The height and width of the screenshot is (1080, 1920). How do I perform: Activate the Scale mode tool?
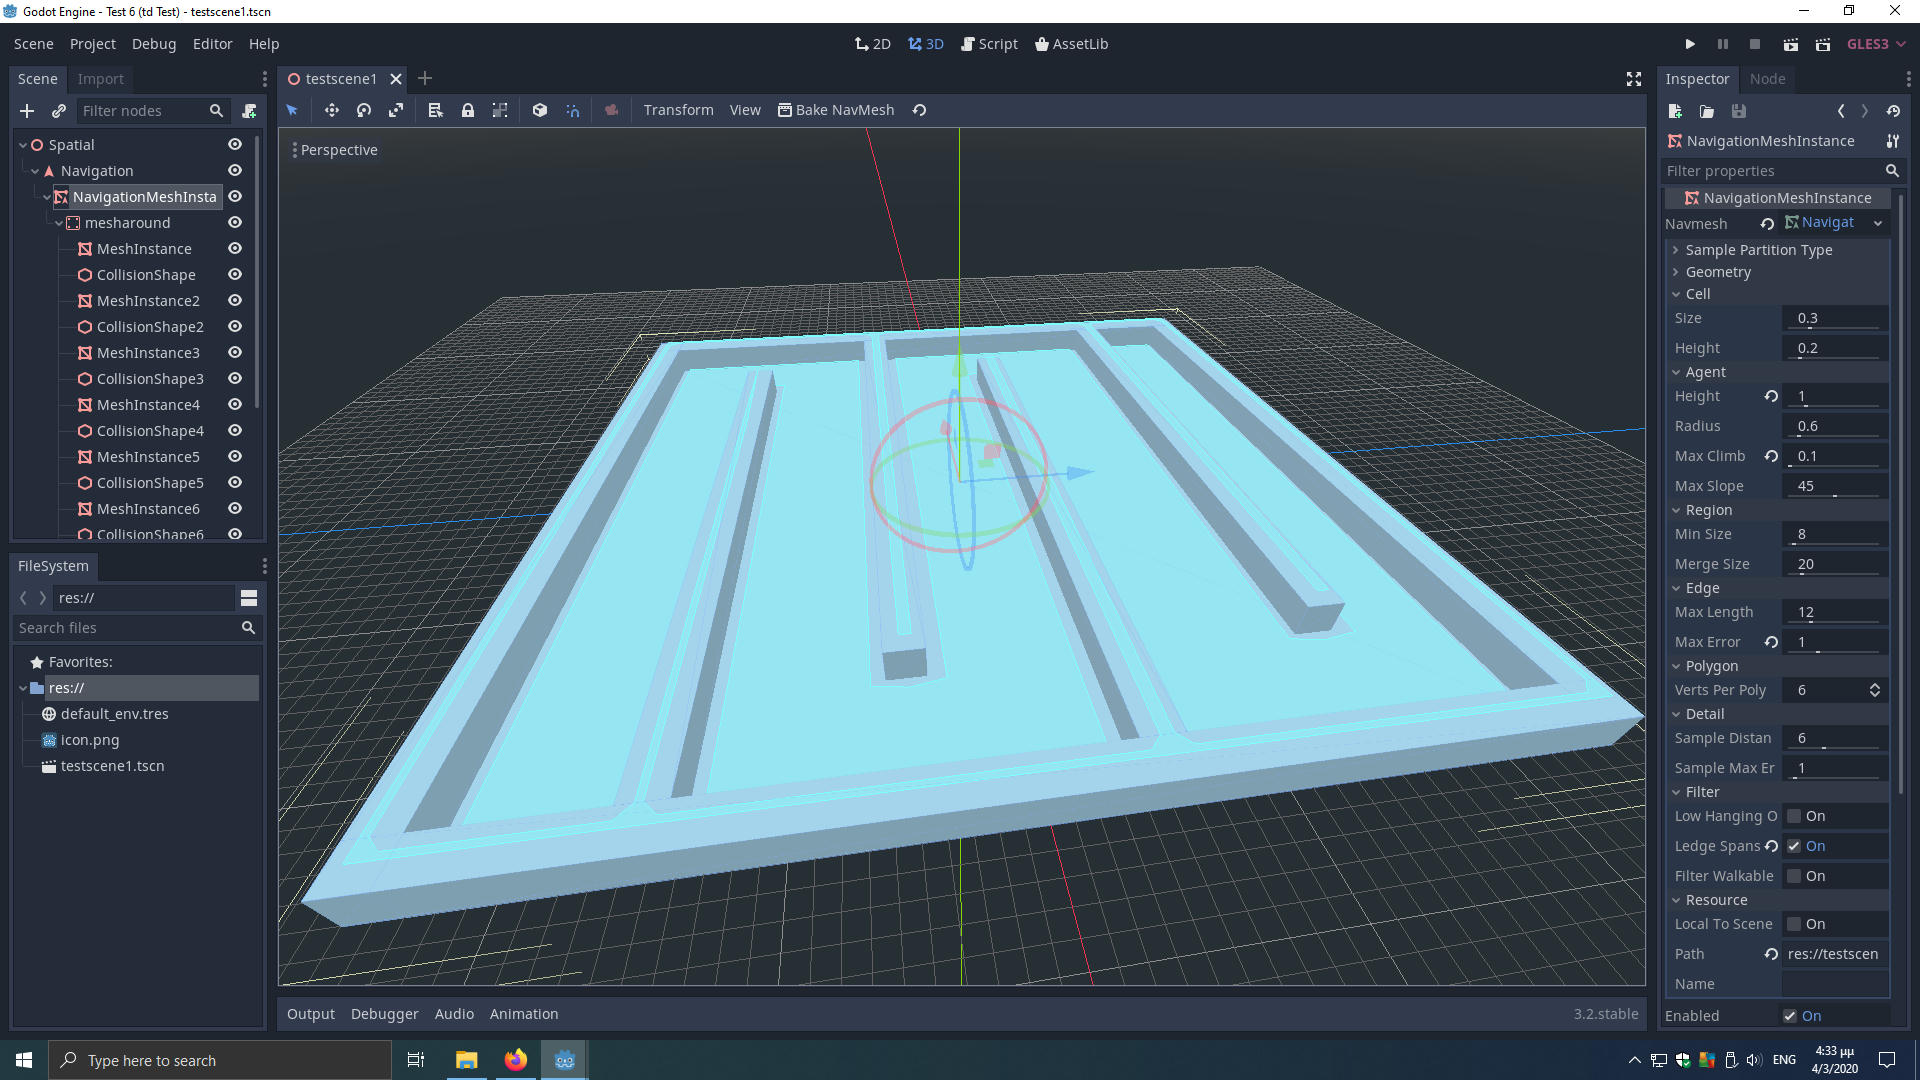click(x=396, y=110)
